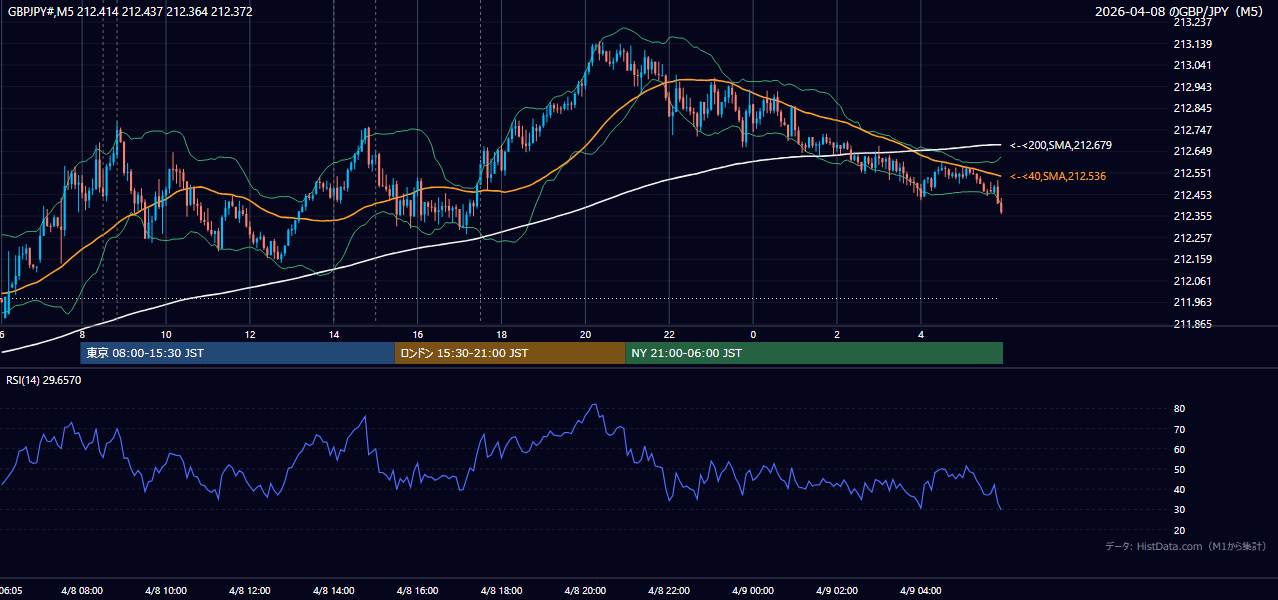Click the 212.257 price axis label
Screen dimensions: 1278x600
(1193, 238)
